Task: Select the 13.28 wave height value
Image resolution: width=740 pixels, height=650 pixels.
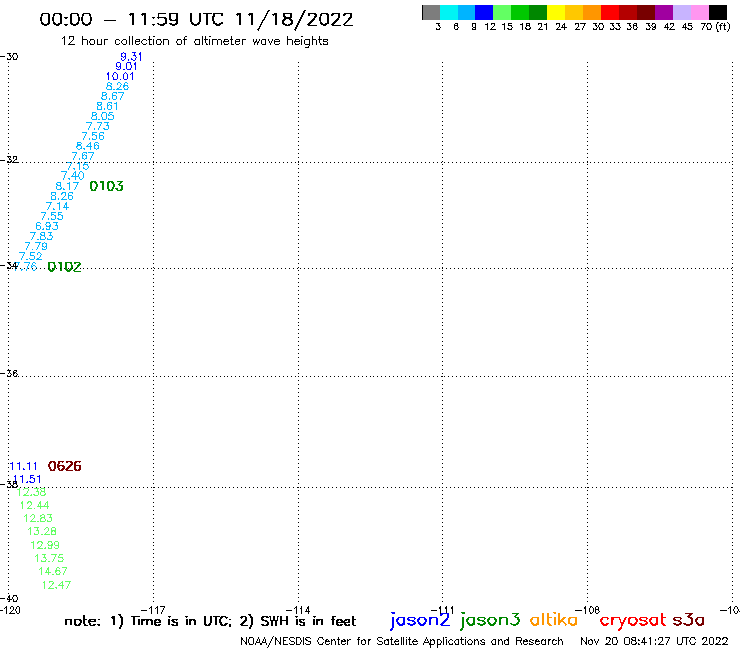Action: [42, 532]
